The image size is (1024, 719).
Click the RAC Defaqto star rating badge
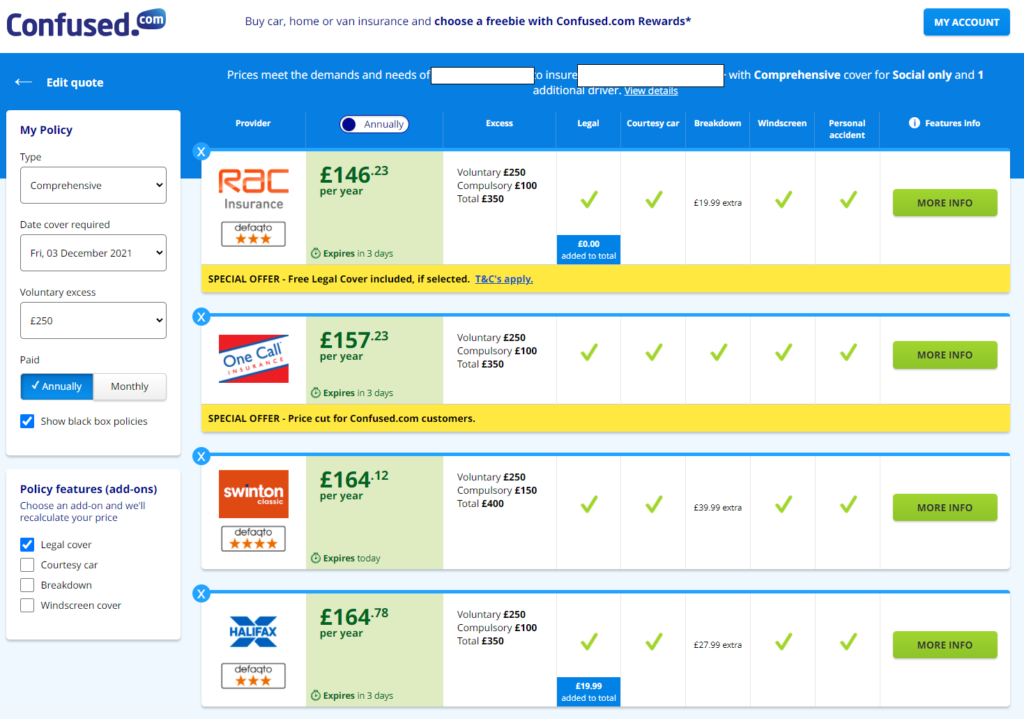[253, 234]
